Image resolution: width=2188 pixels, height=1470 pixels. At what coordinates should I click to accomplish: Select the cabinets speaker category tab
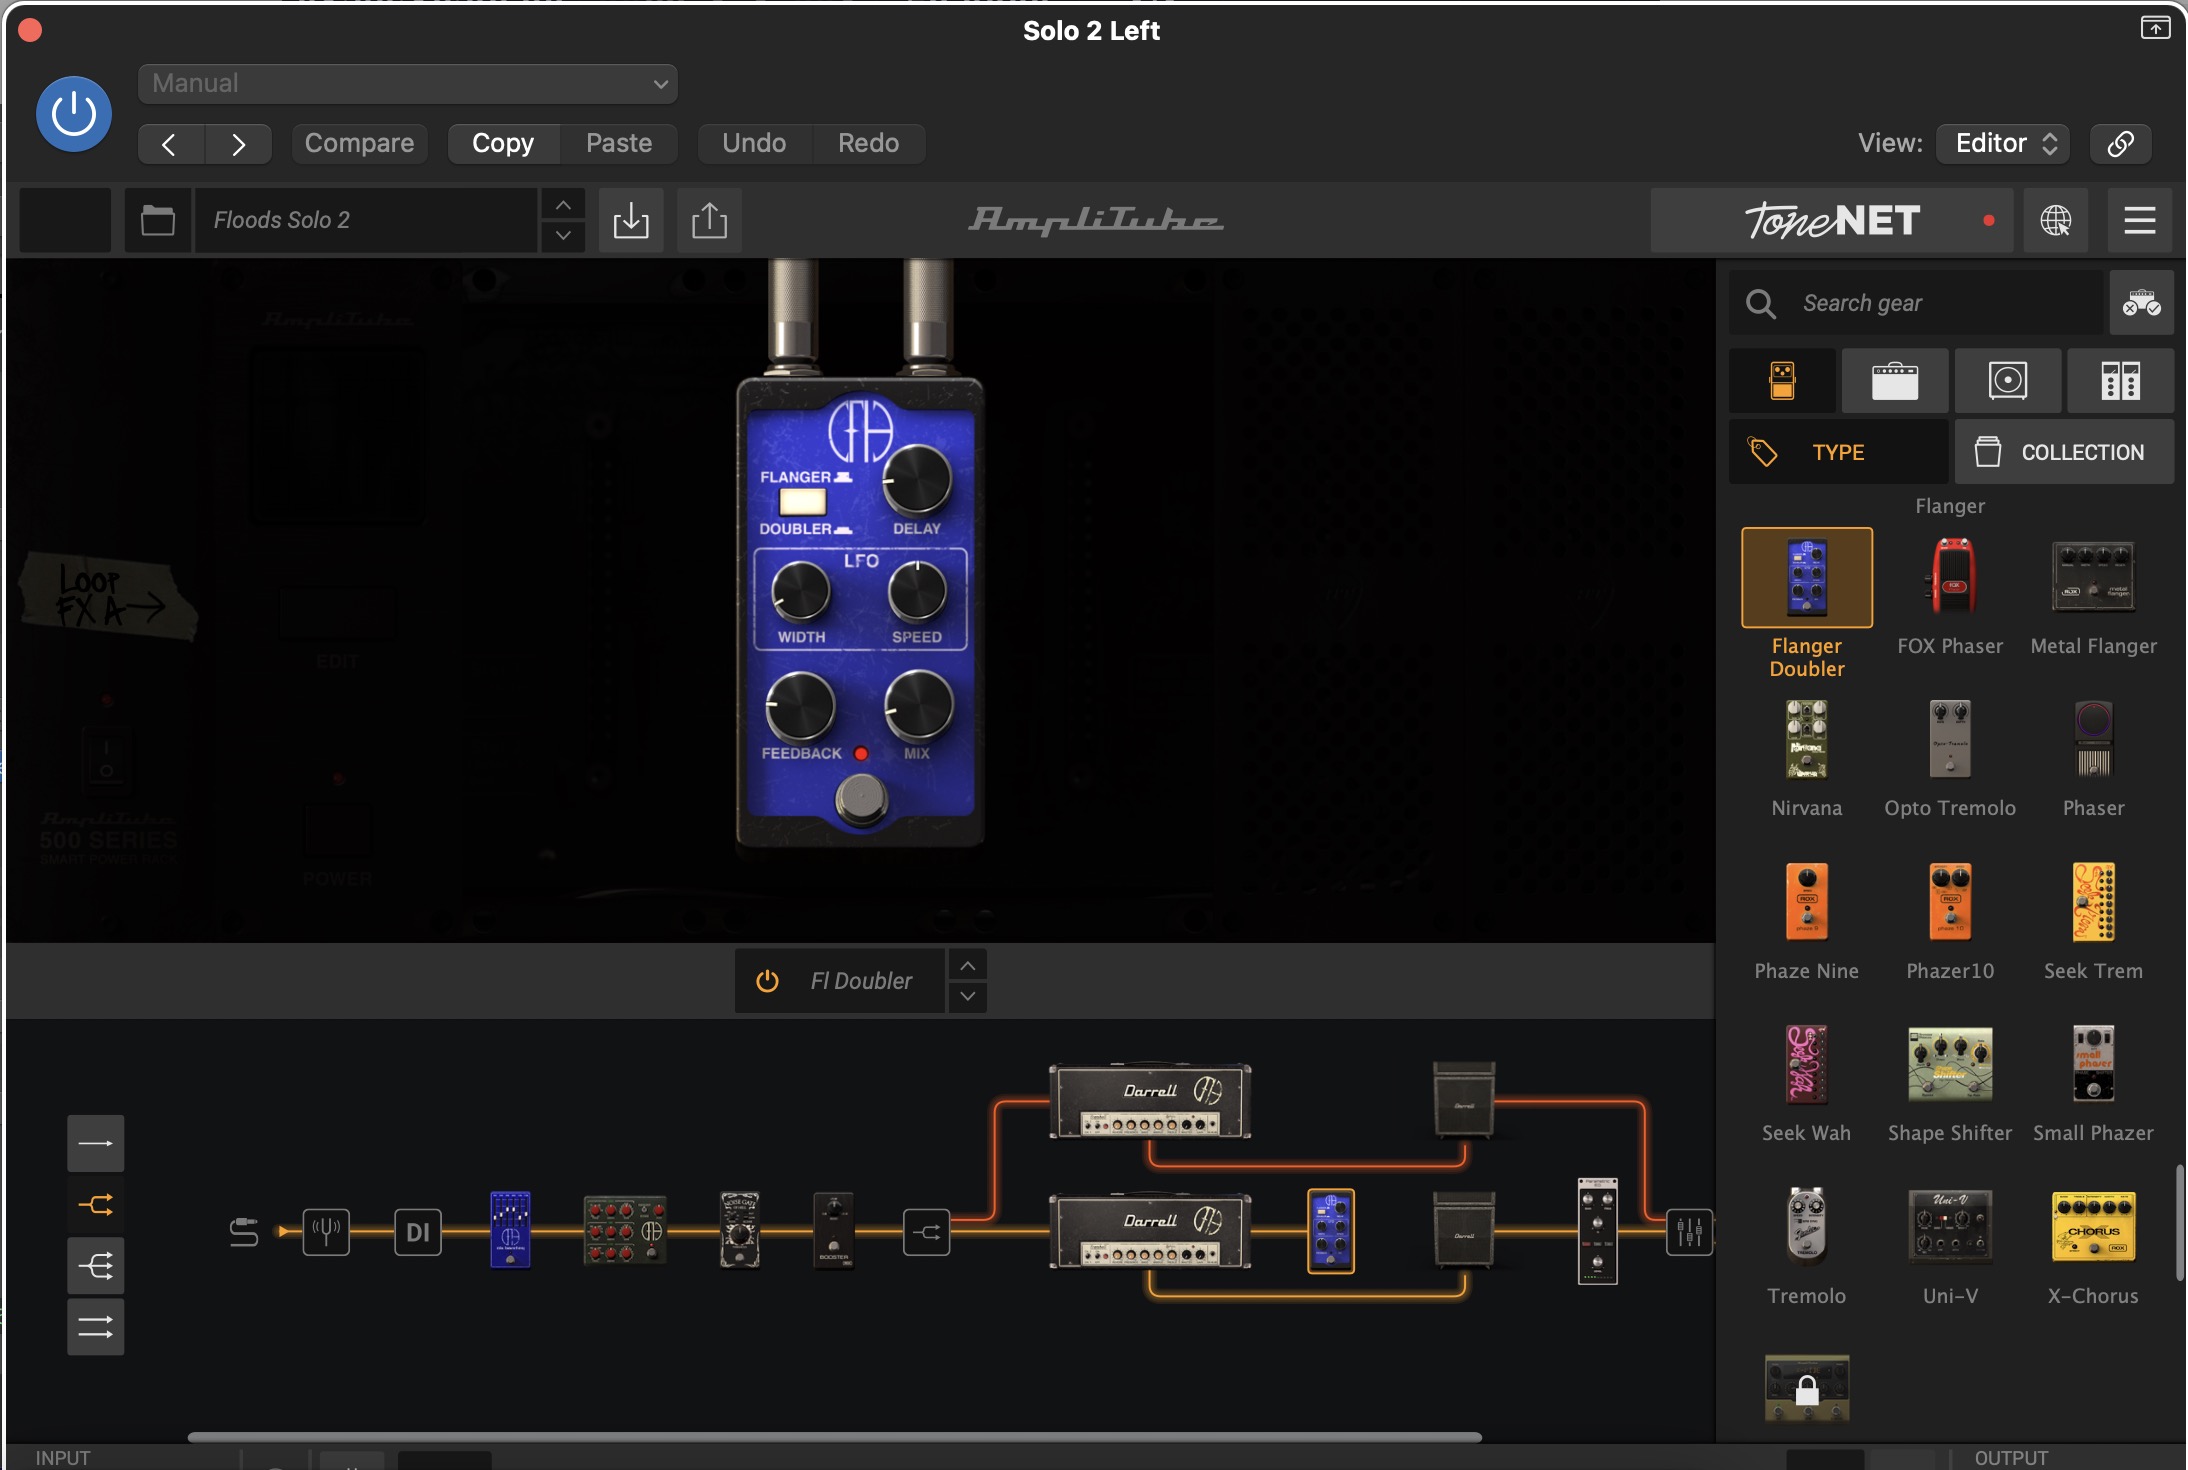pyautogui.click(x=2008, y=381)
